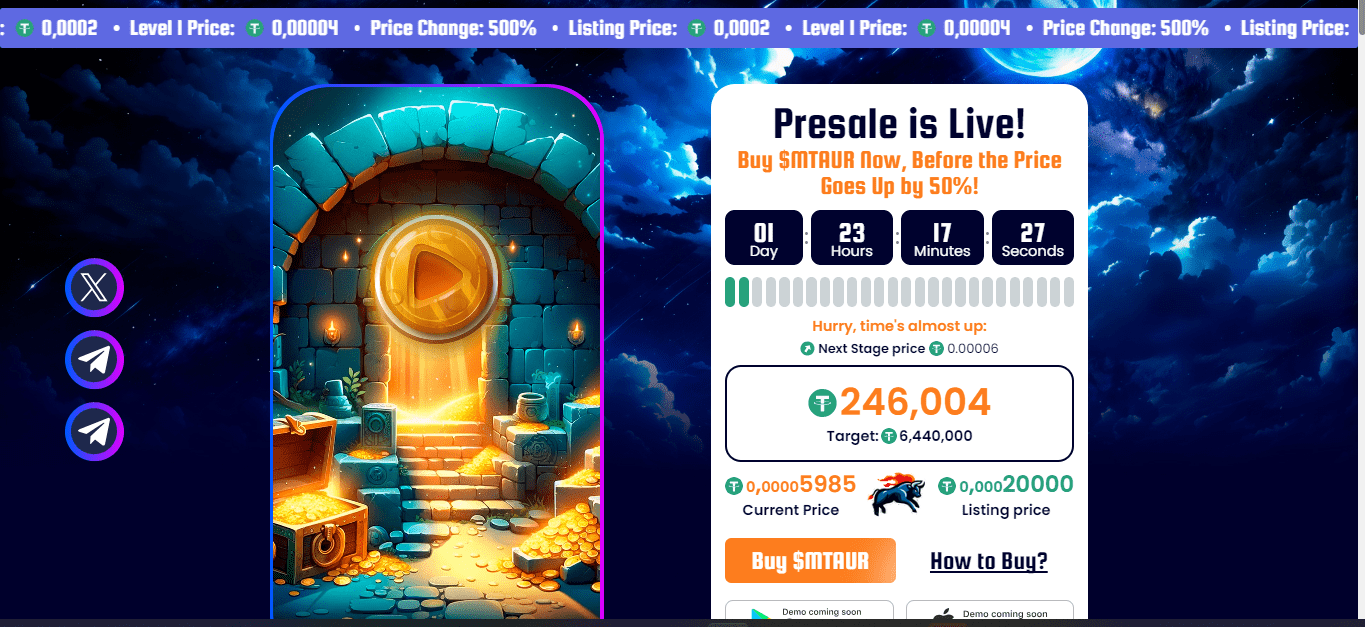Screen dimensions: 1365x627
Task: Open the X social media icon
Action: [x=94, y=288]
